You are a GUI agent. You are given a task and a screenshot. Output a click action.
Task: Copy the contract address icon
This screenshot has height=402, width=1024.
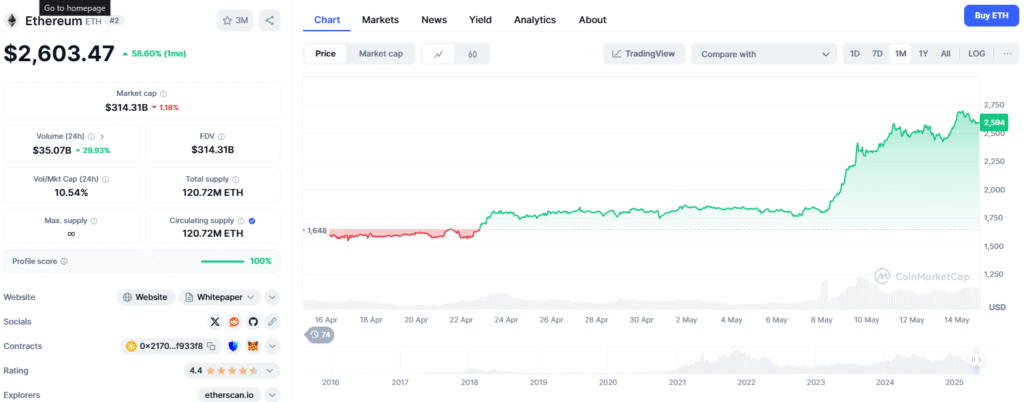[x=211, y=347]
